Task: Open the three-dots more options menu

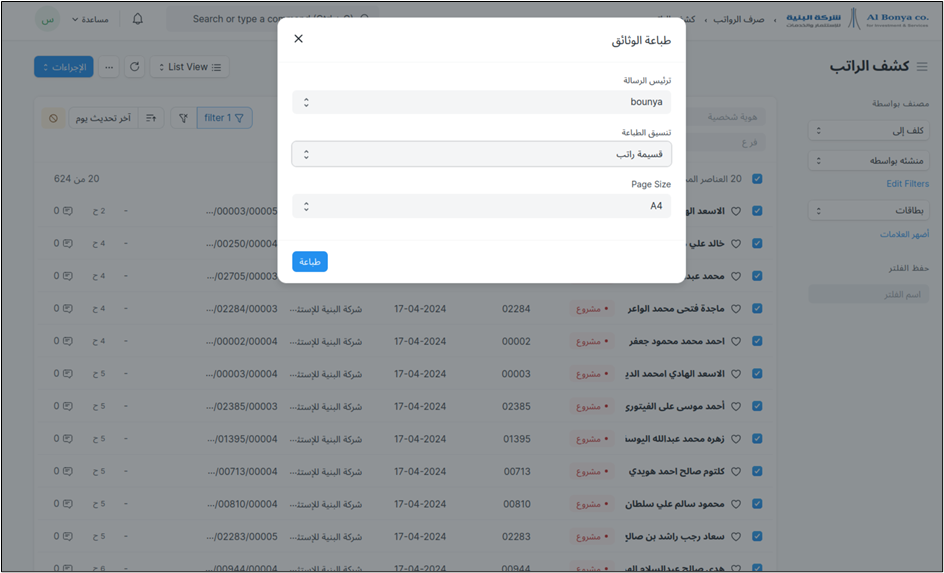Action: (x=109, y=67)
